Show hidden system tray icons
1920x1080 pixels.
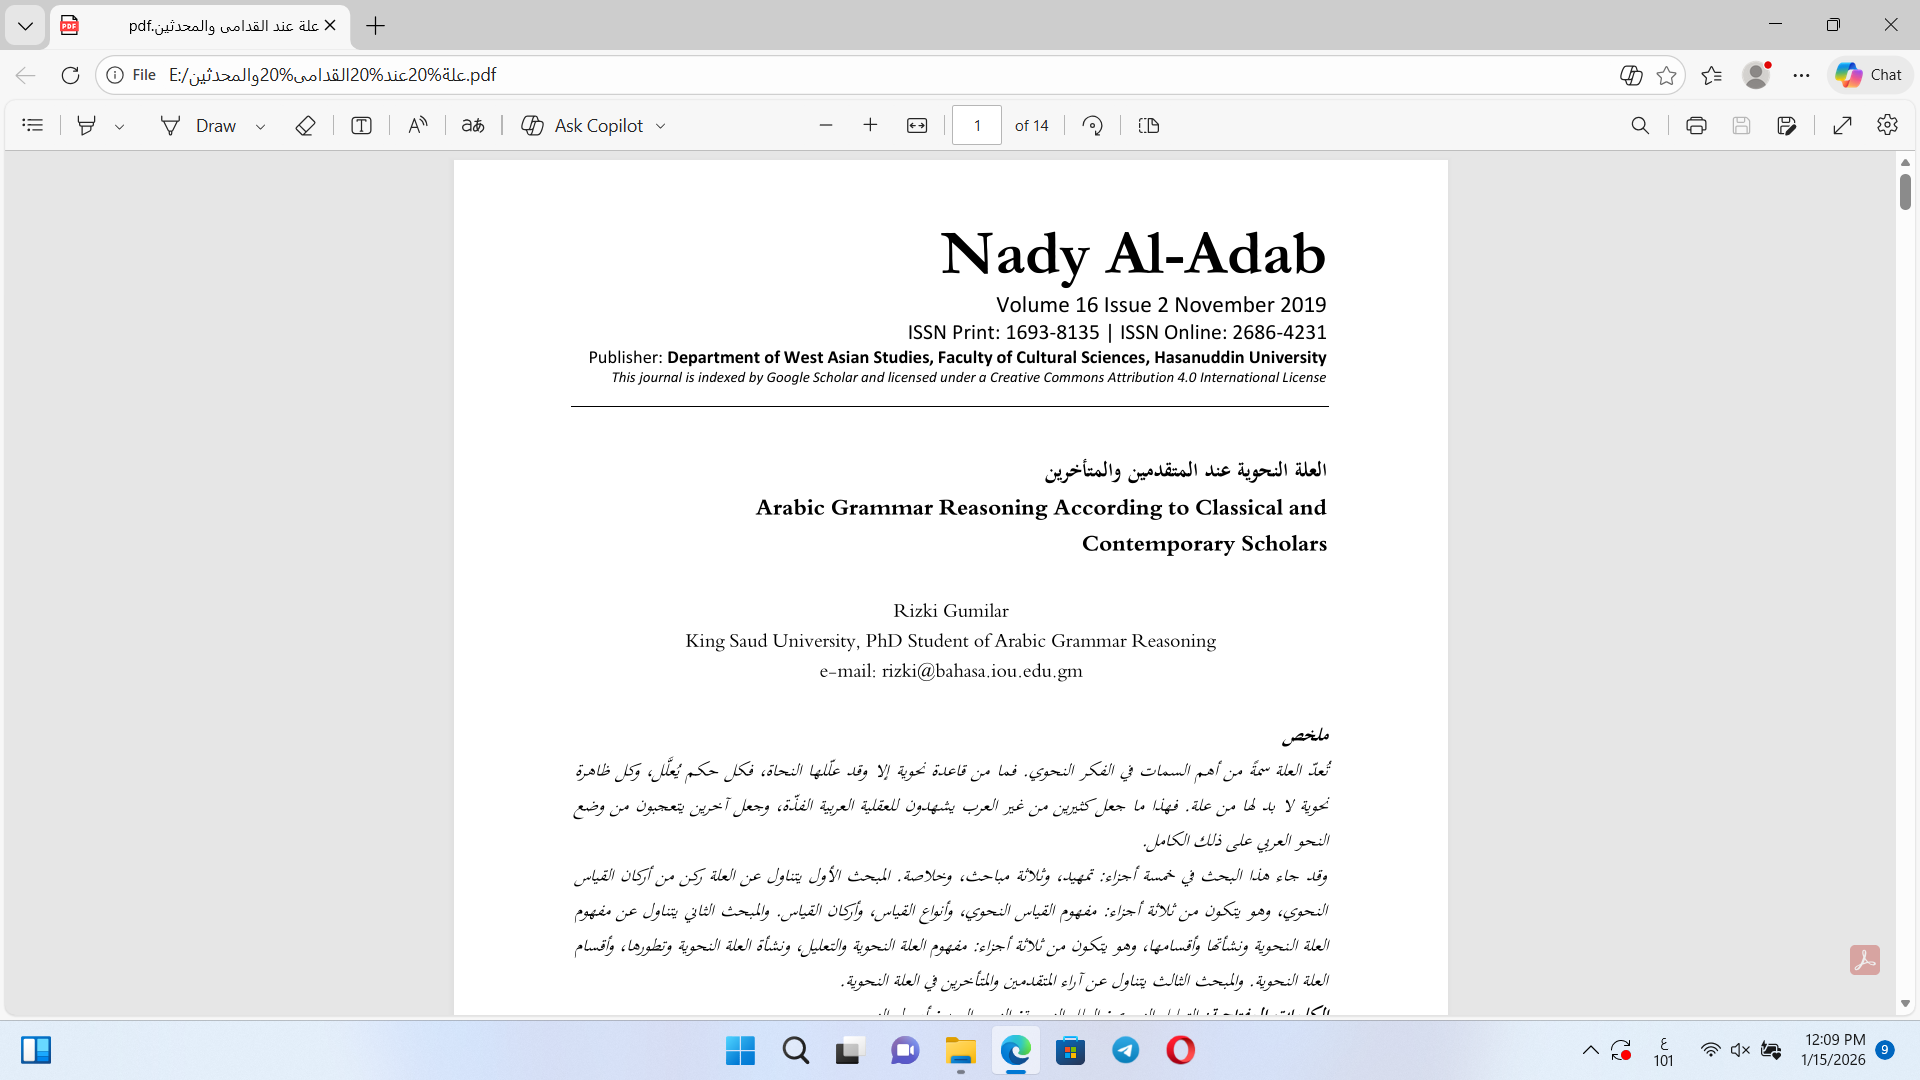point(1590,1050)
